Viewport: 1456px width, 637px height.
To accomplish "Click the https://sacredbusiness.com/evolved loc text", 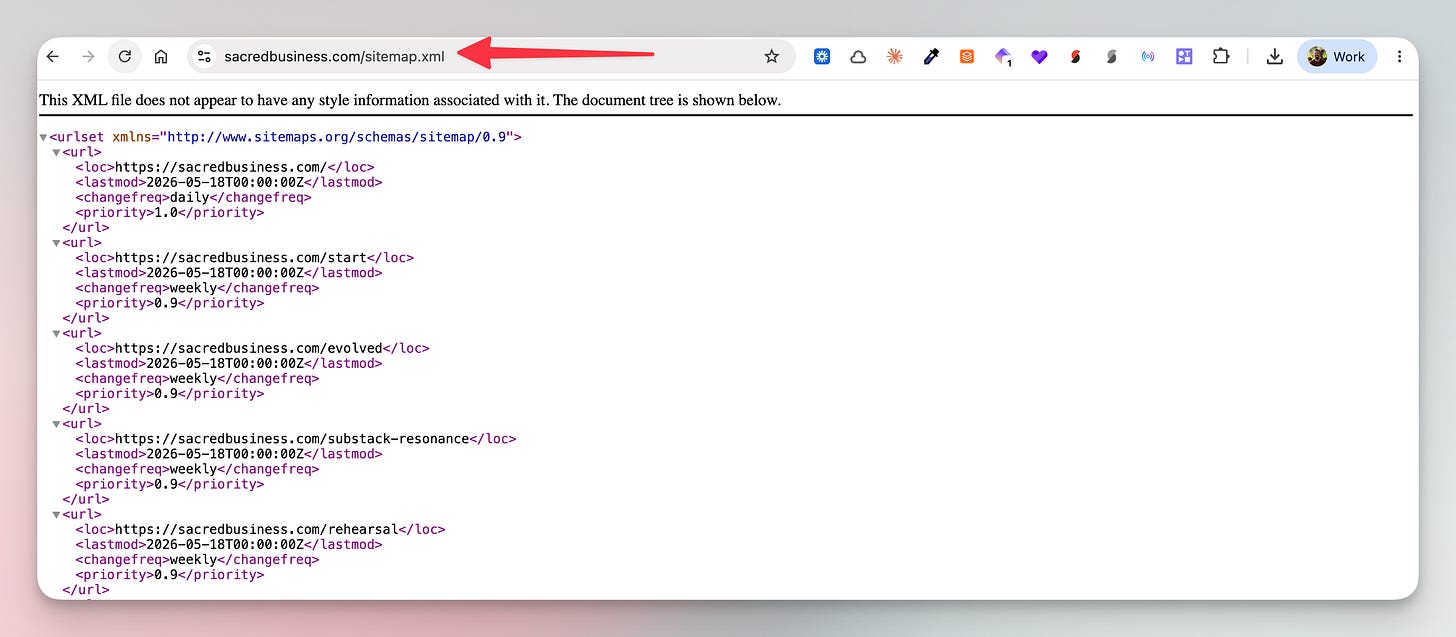I will tap(251, 348).
